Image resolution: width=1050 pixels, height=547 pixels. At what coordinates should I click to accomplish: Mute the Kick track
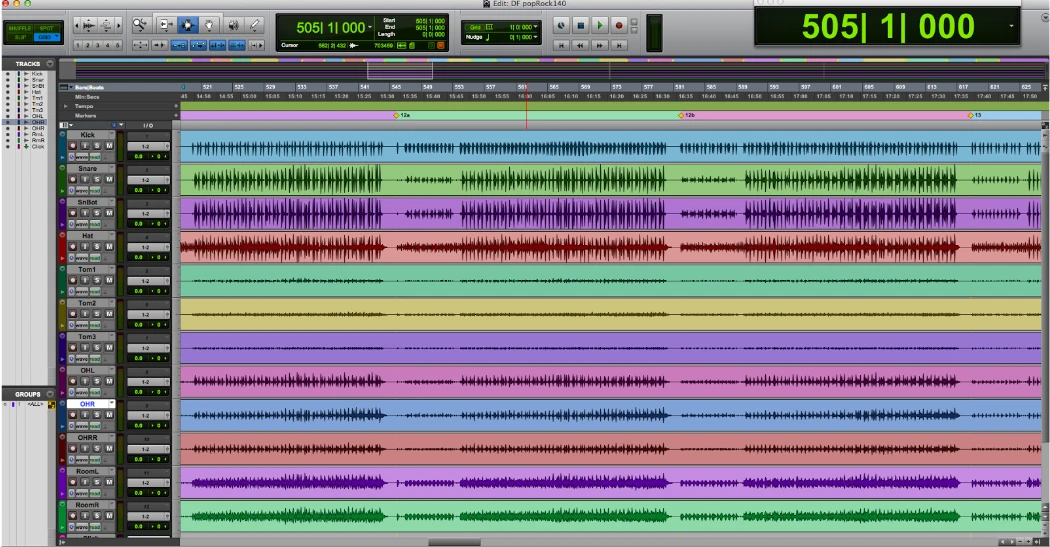point(109,146)
